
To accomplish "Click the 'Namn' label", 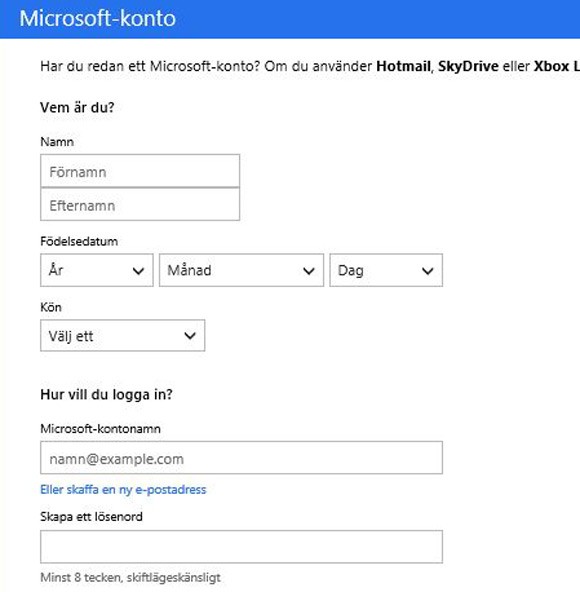I will (57, 142).
